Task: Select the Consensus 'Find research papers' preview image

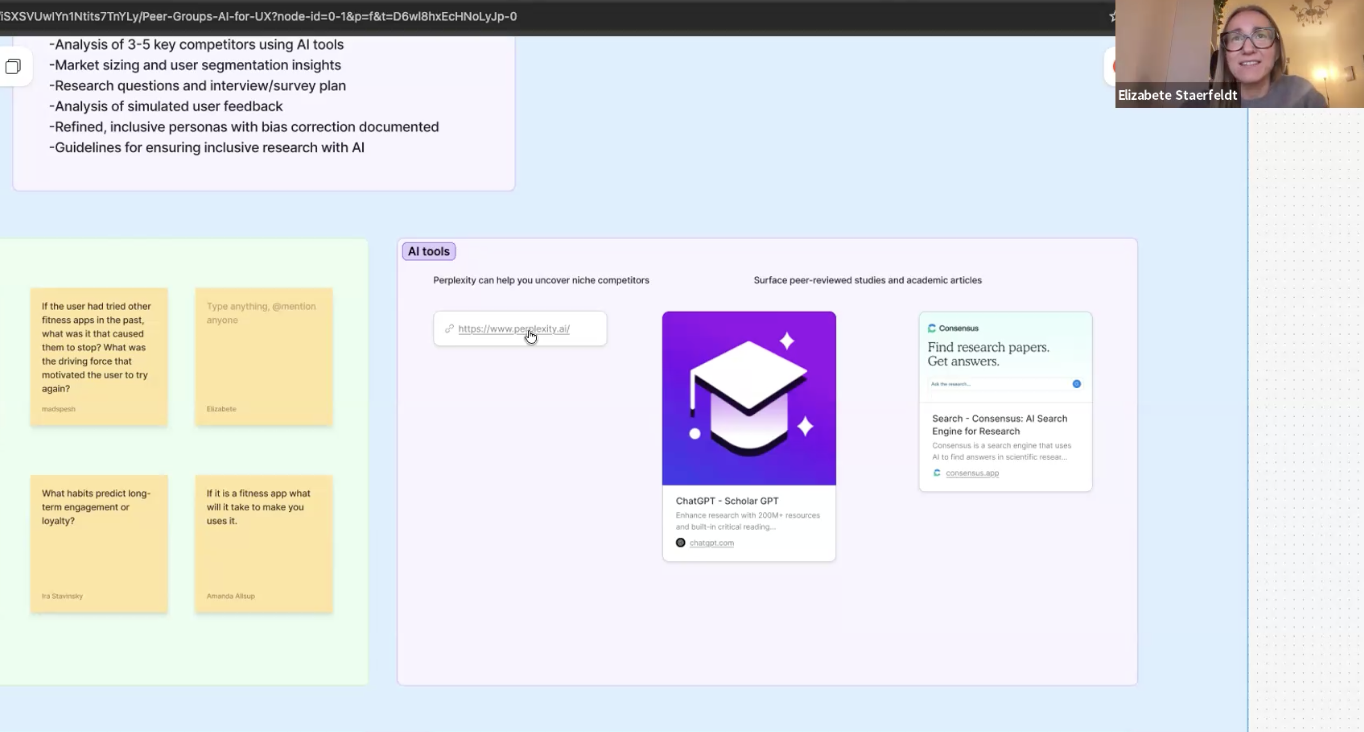Action: [x=1005, y=357]
